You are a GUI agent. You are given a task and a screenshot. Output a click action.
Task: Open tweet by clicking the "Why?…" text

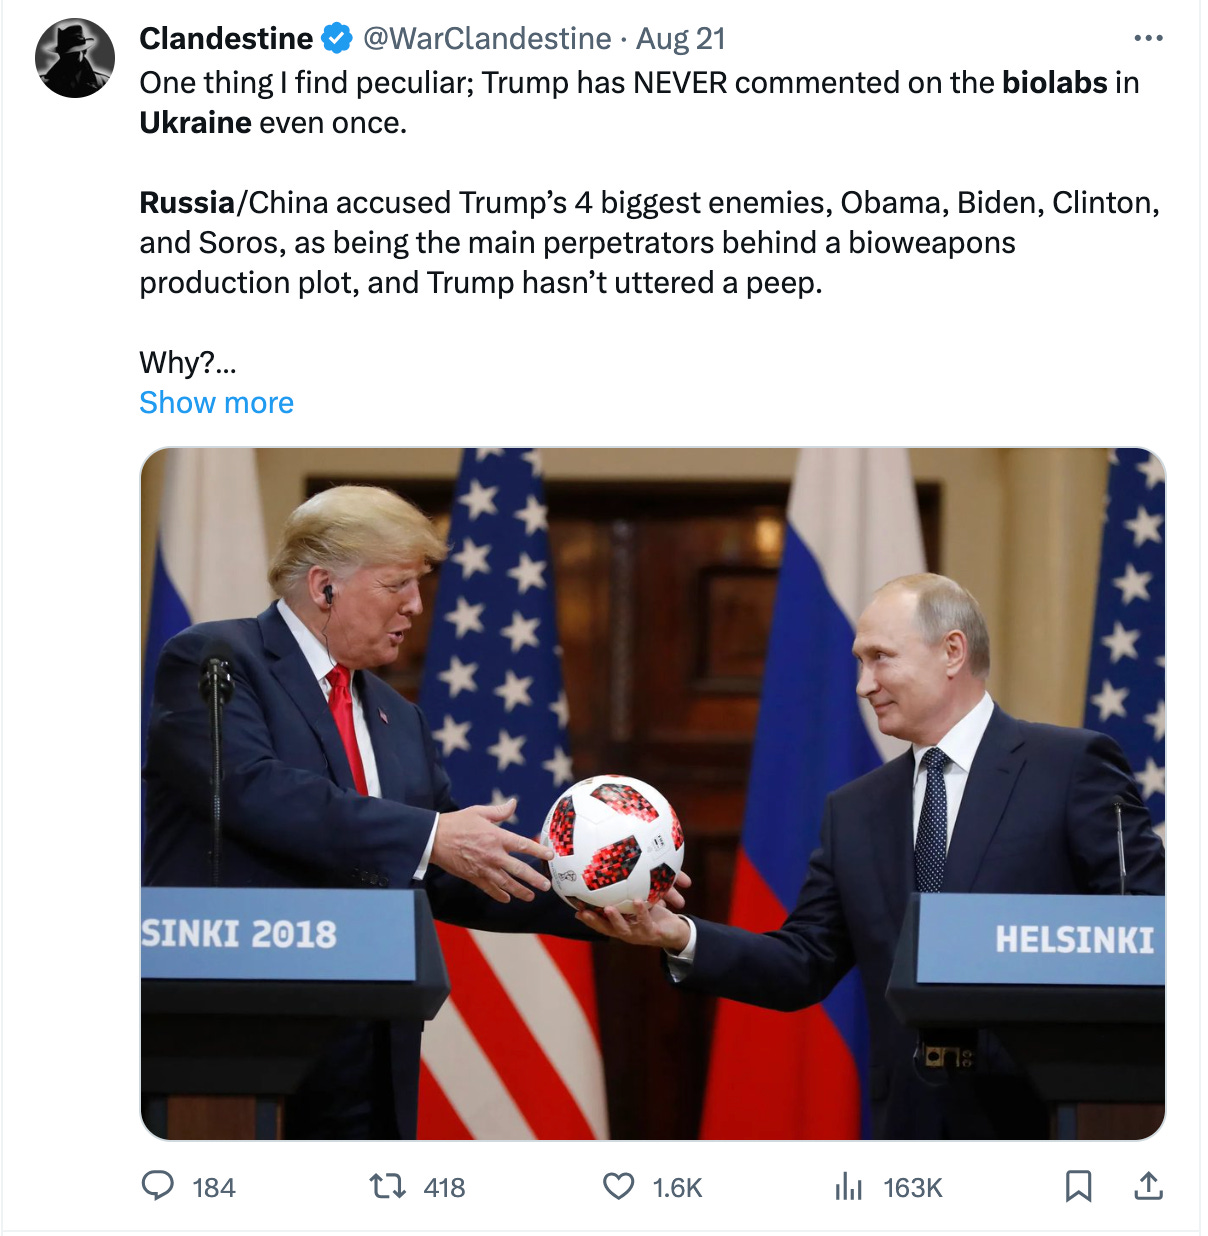(x=188, y=362)
